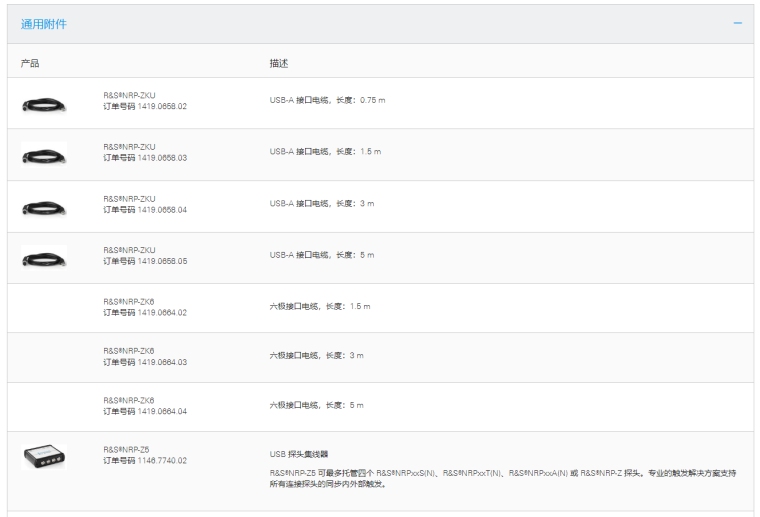Viewport: 760px width, 517px height.
Task: Open cable thumbnail for order 1419.0658.04
Action: point(44,208)
